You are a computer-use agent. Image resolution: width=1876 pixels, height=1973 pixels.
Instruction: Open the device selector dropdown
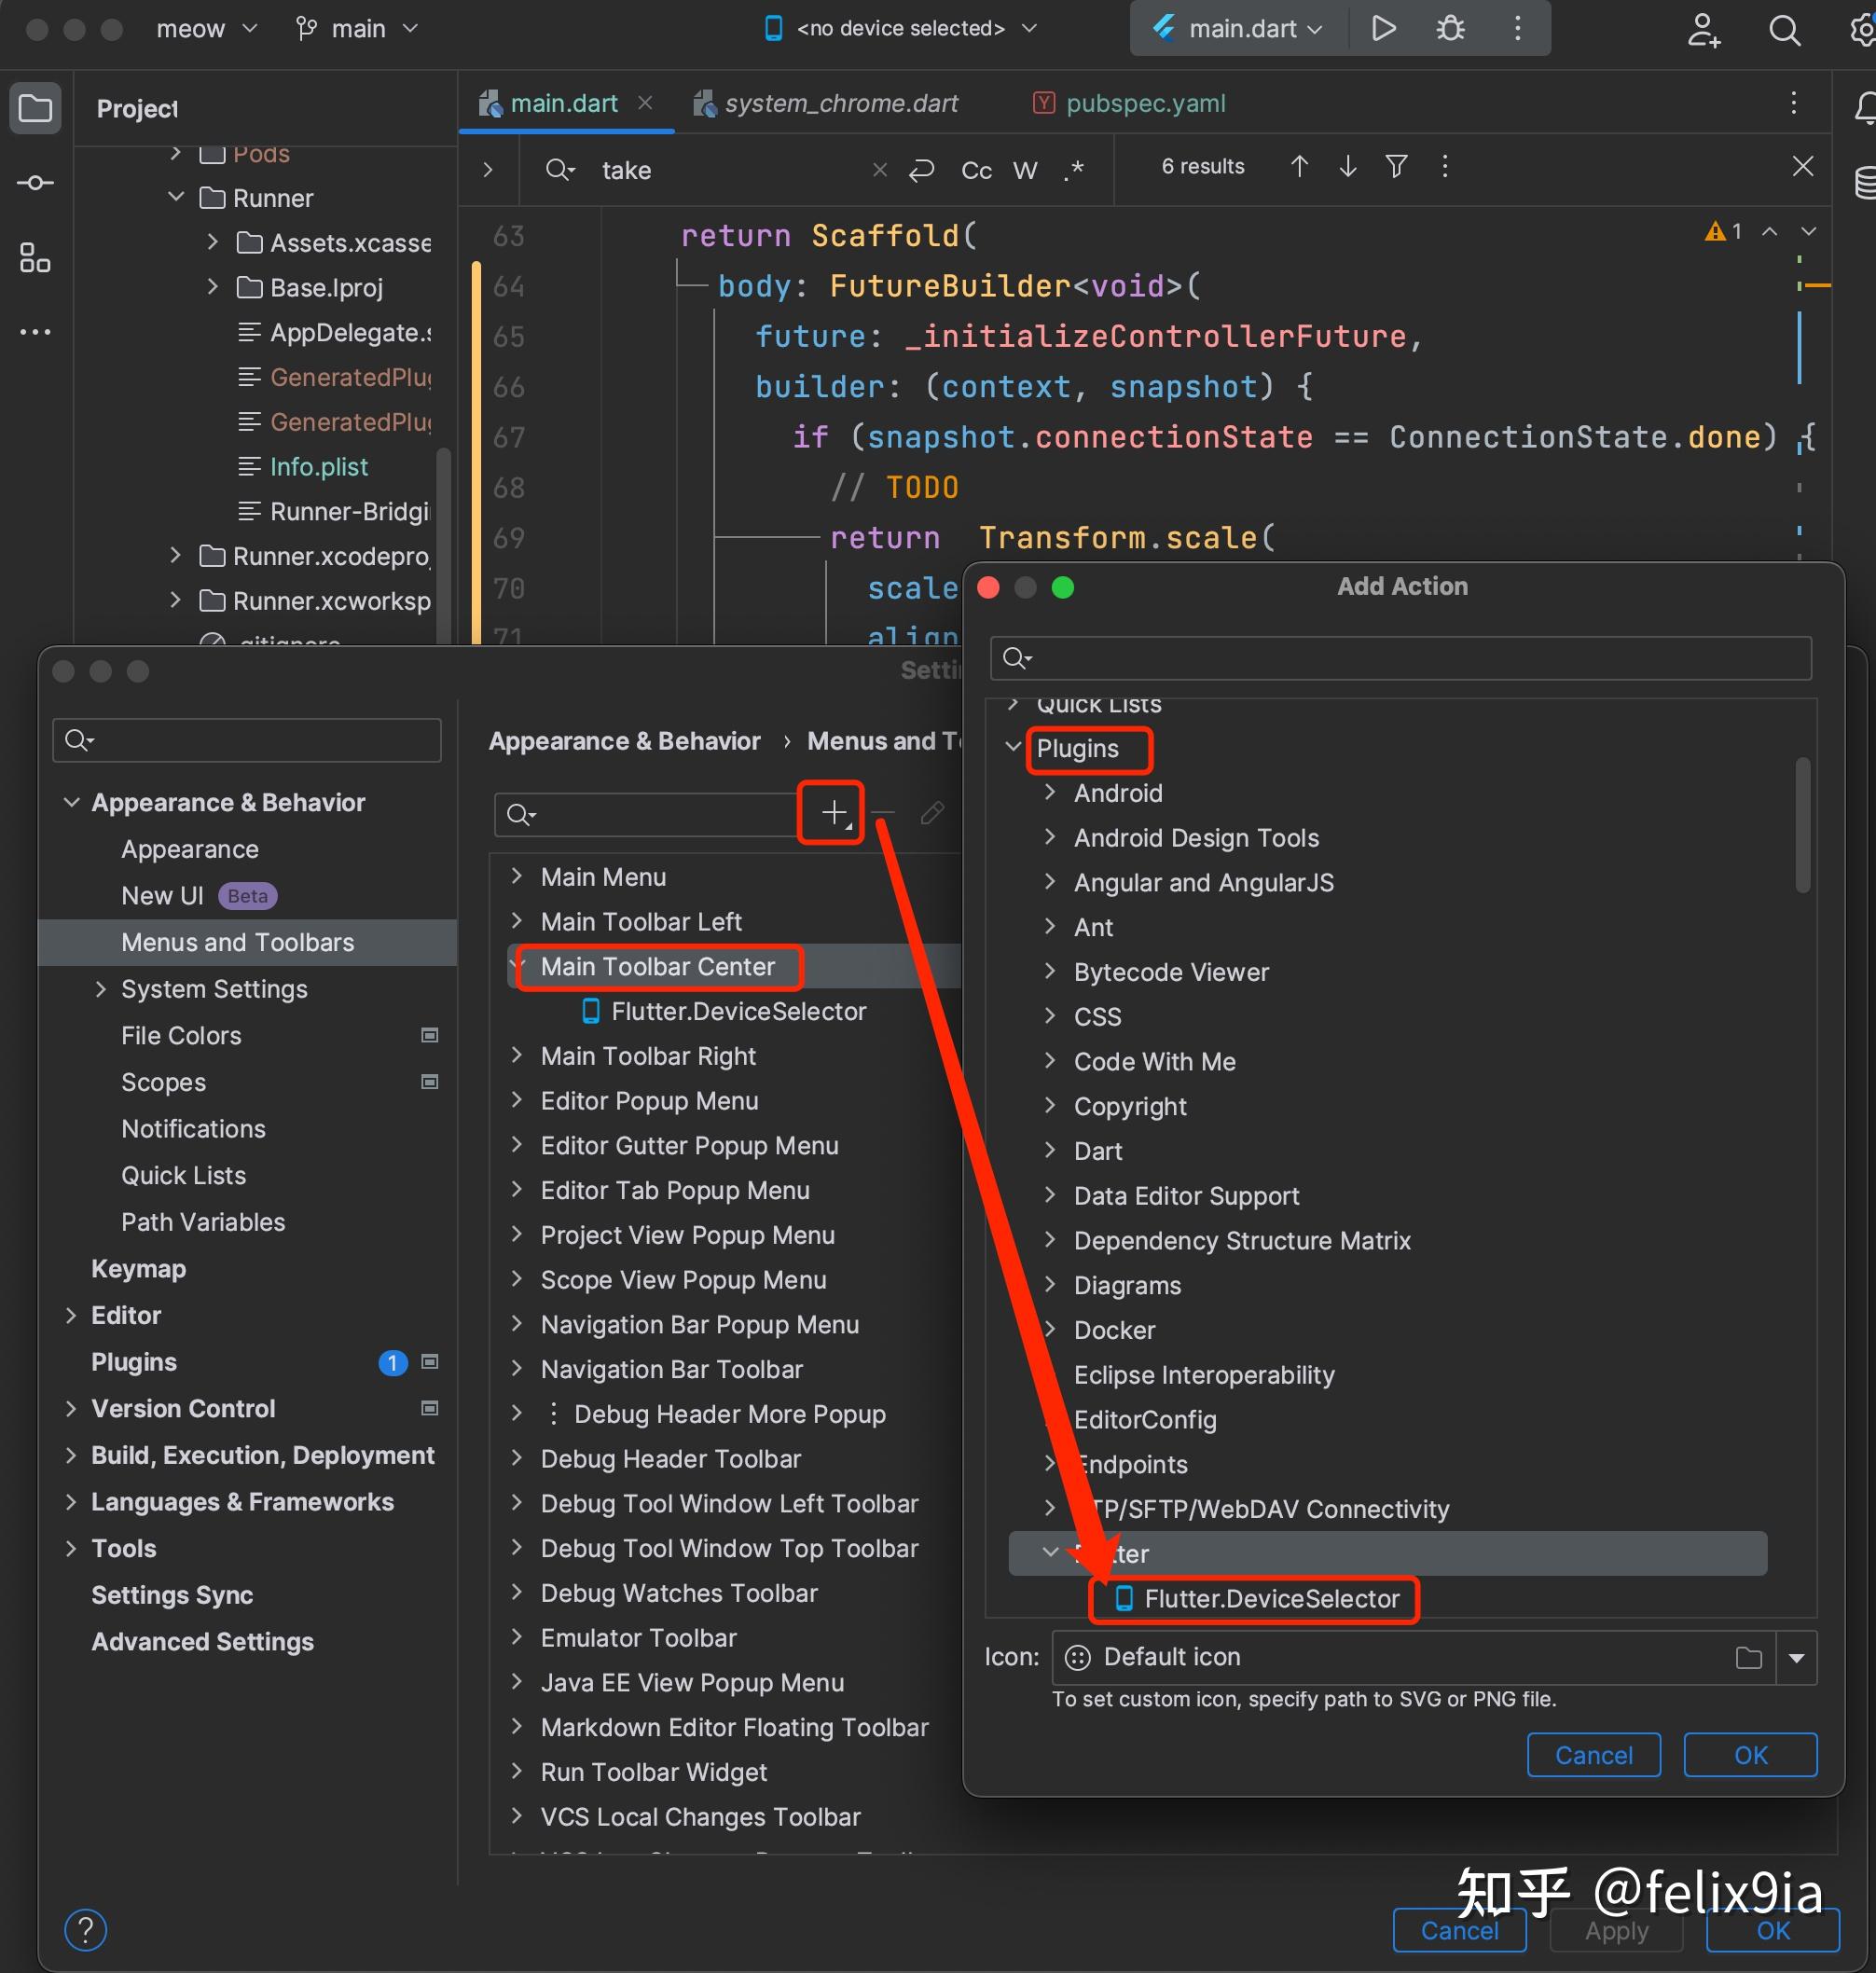pyautogui.click(x=898, y=28)
